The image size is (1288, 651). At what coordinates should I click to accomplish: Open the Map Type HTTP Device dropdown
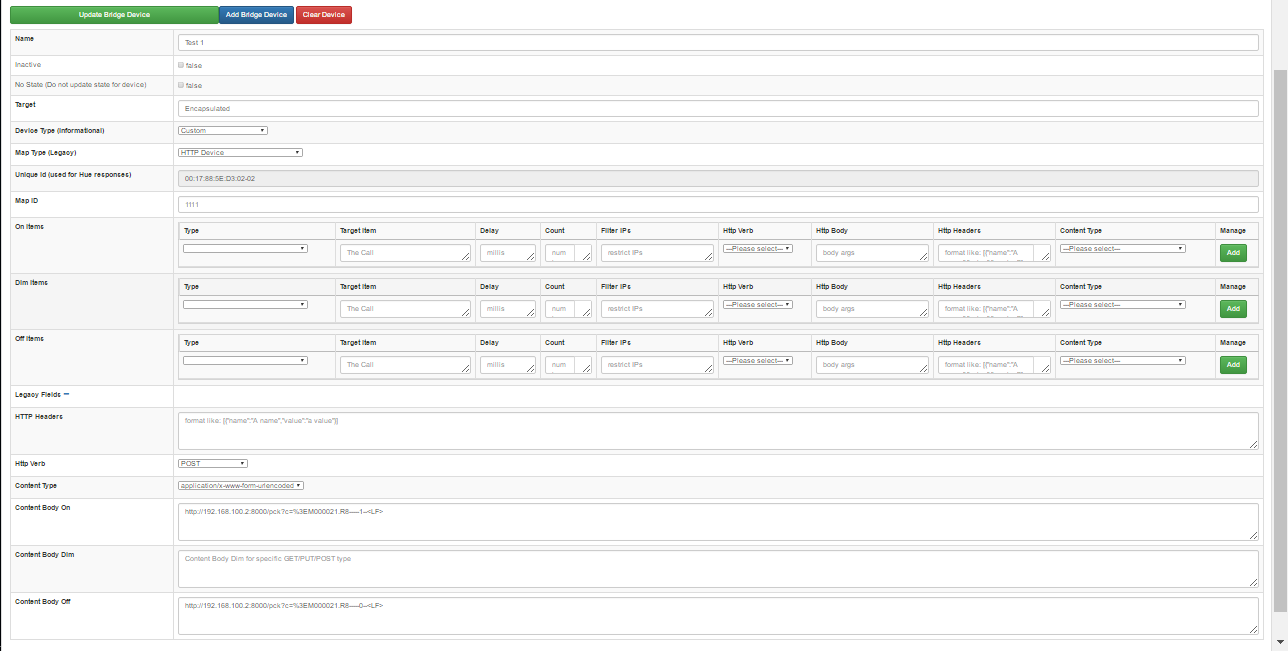[x=240, y=153]
